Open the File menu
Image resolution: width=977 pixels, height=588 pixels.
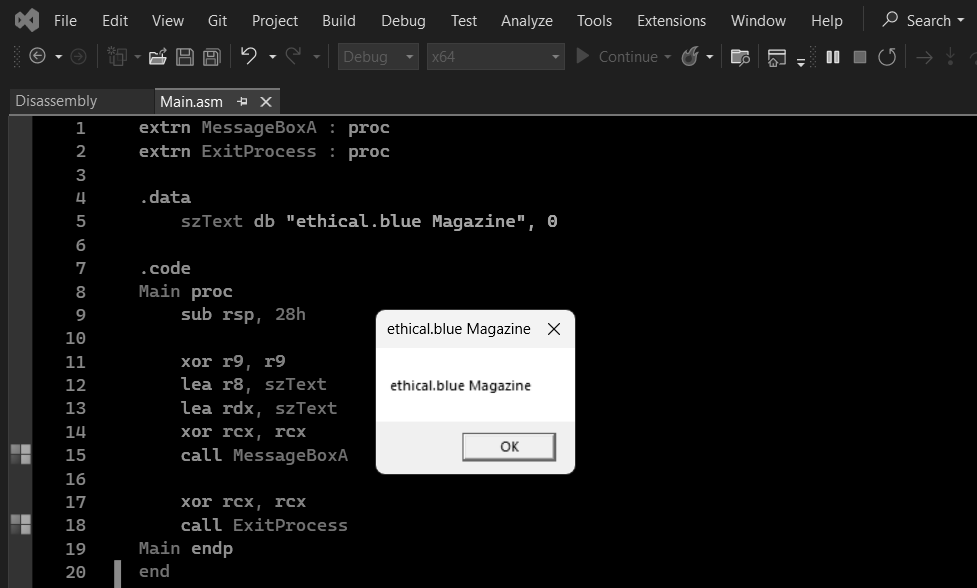65,21
